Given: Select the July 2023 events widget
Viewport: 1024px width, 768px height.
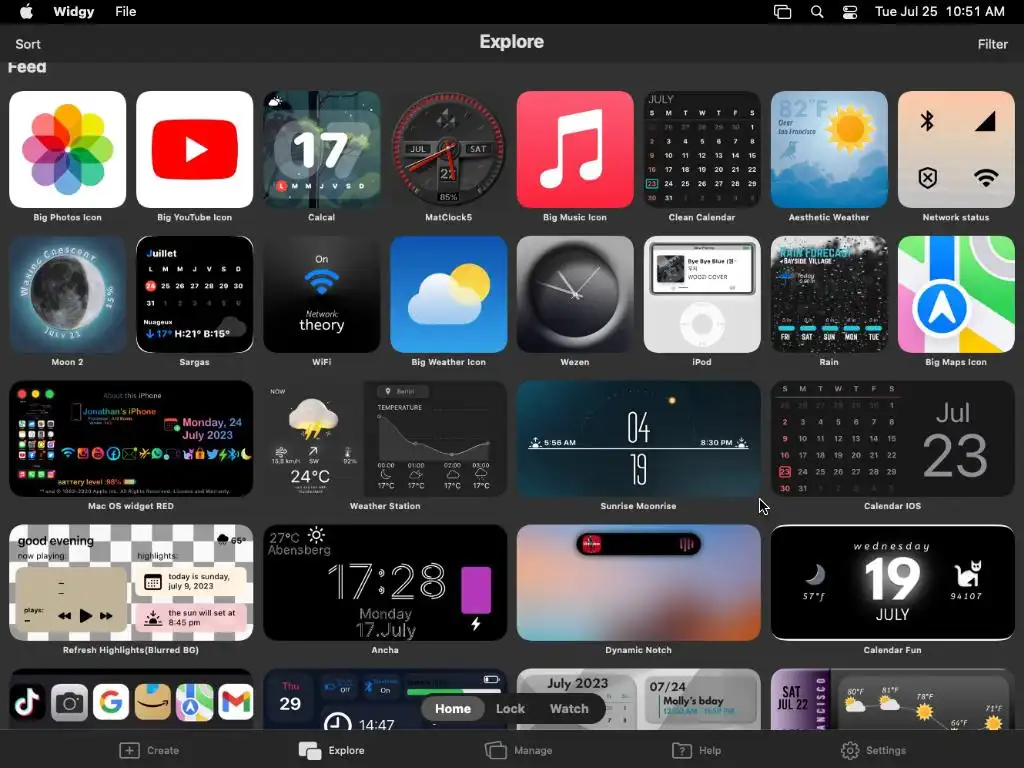Looking at the screenshot, I should pyautogui.click(x=639, y=699).
